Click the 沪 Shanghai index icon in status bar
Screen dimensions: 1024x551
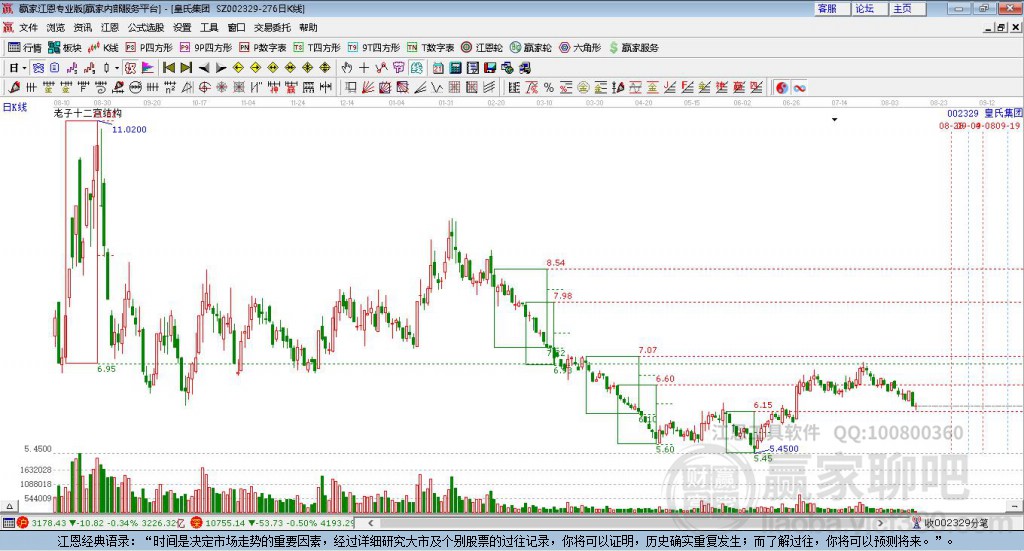[x=22, y=523]
